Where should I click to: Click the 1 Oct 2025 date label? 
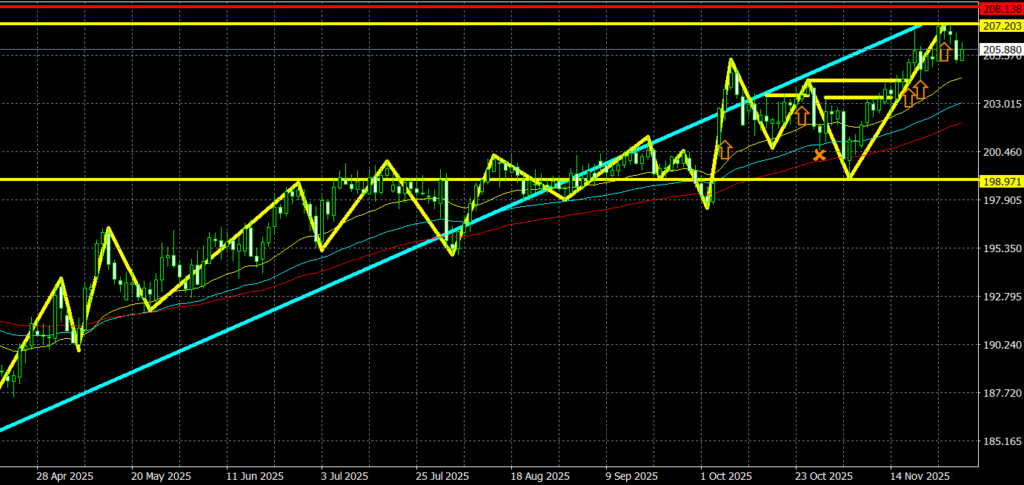coord(727,476)
